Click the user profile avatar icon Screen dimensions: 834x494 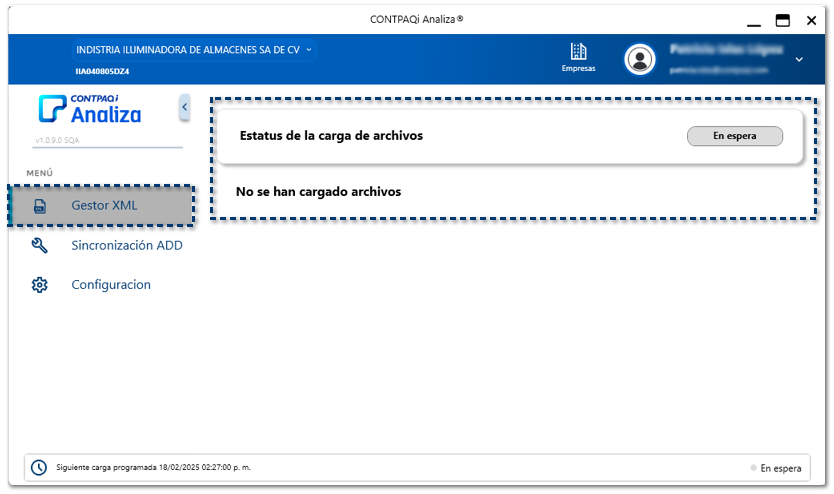pos(639,59)
